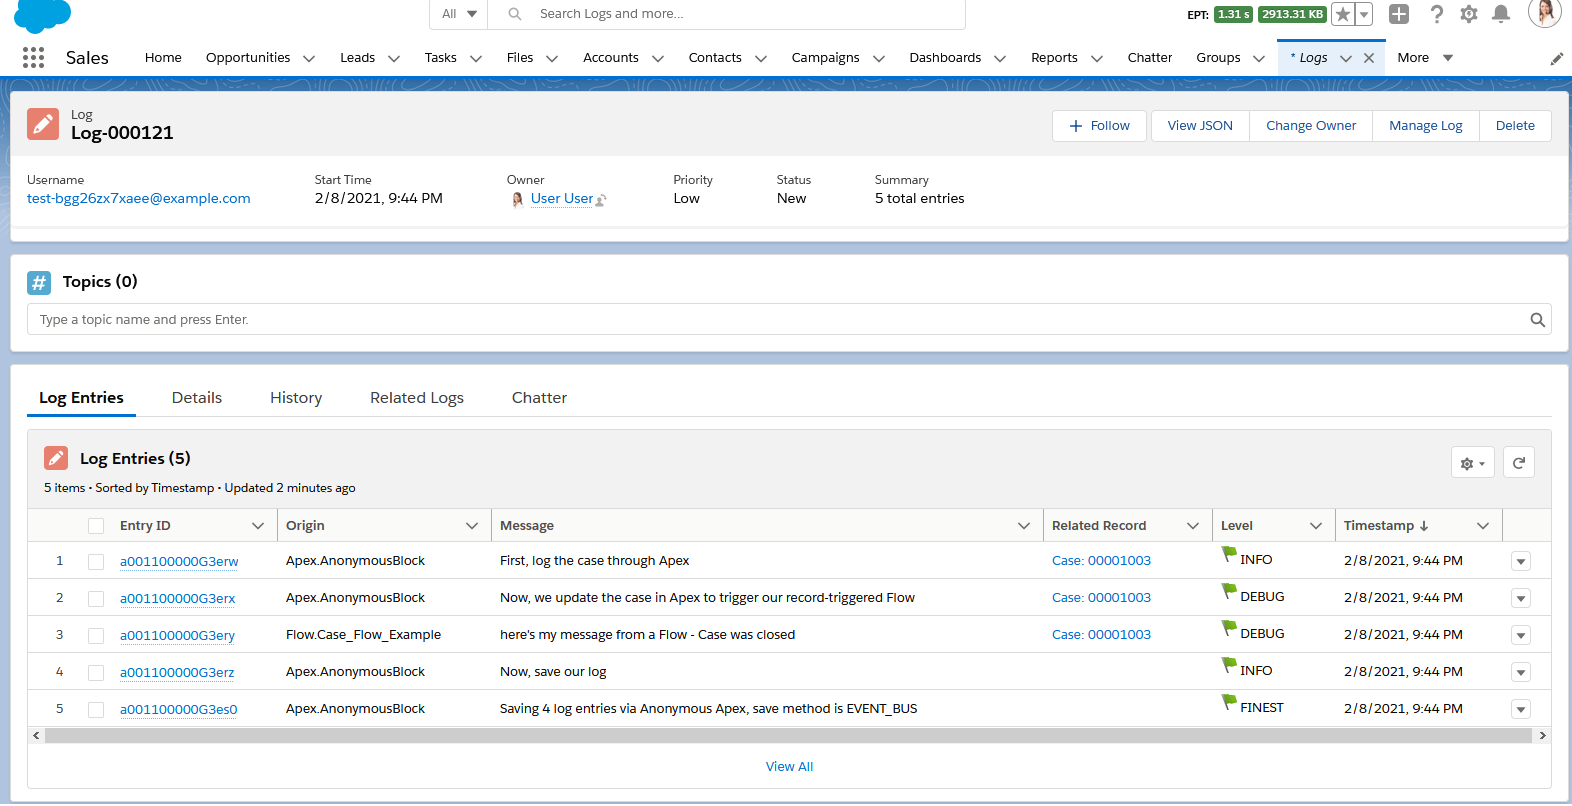Close the Logs tab with X
Viewport: 1572px width, 806px height.
pos(1369,58)
